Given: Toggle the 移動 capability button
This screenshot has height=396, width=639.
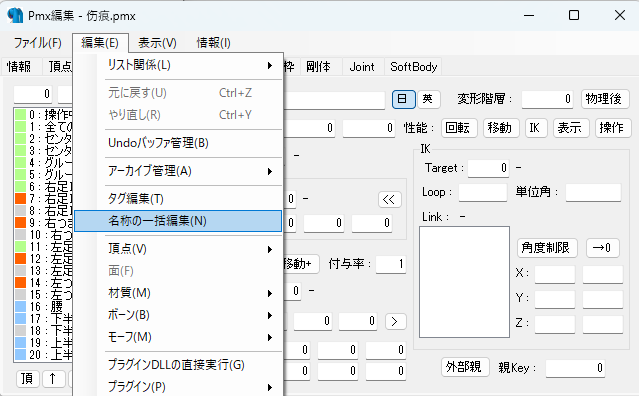Looking at the screenshot, I should click(500, 128).
